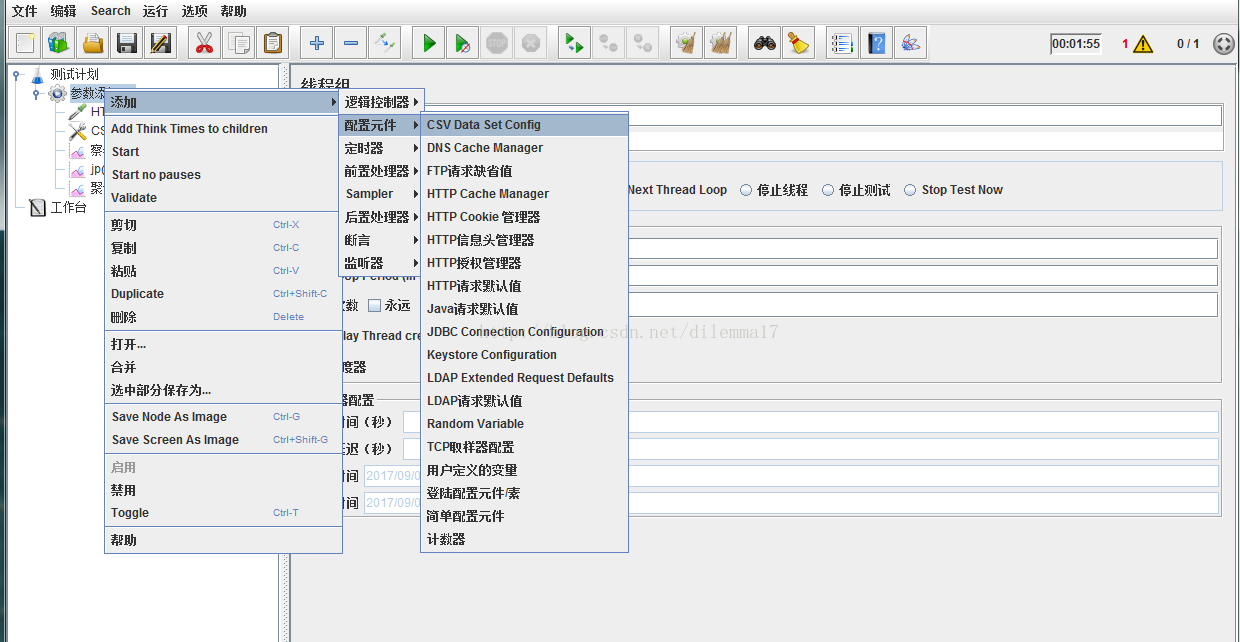
Task: Choose 用户定义的变量 entry
Action: point(524,470)
